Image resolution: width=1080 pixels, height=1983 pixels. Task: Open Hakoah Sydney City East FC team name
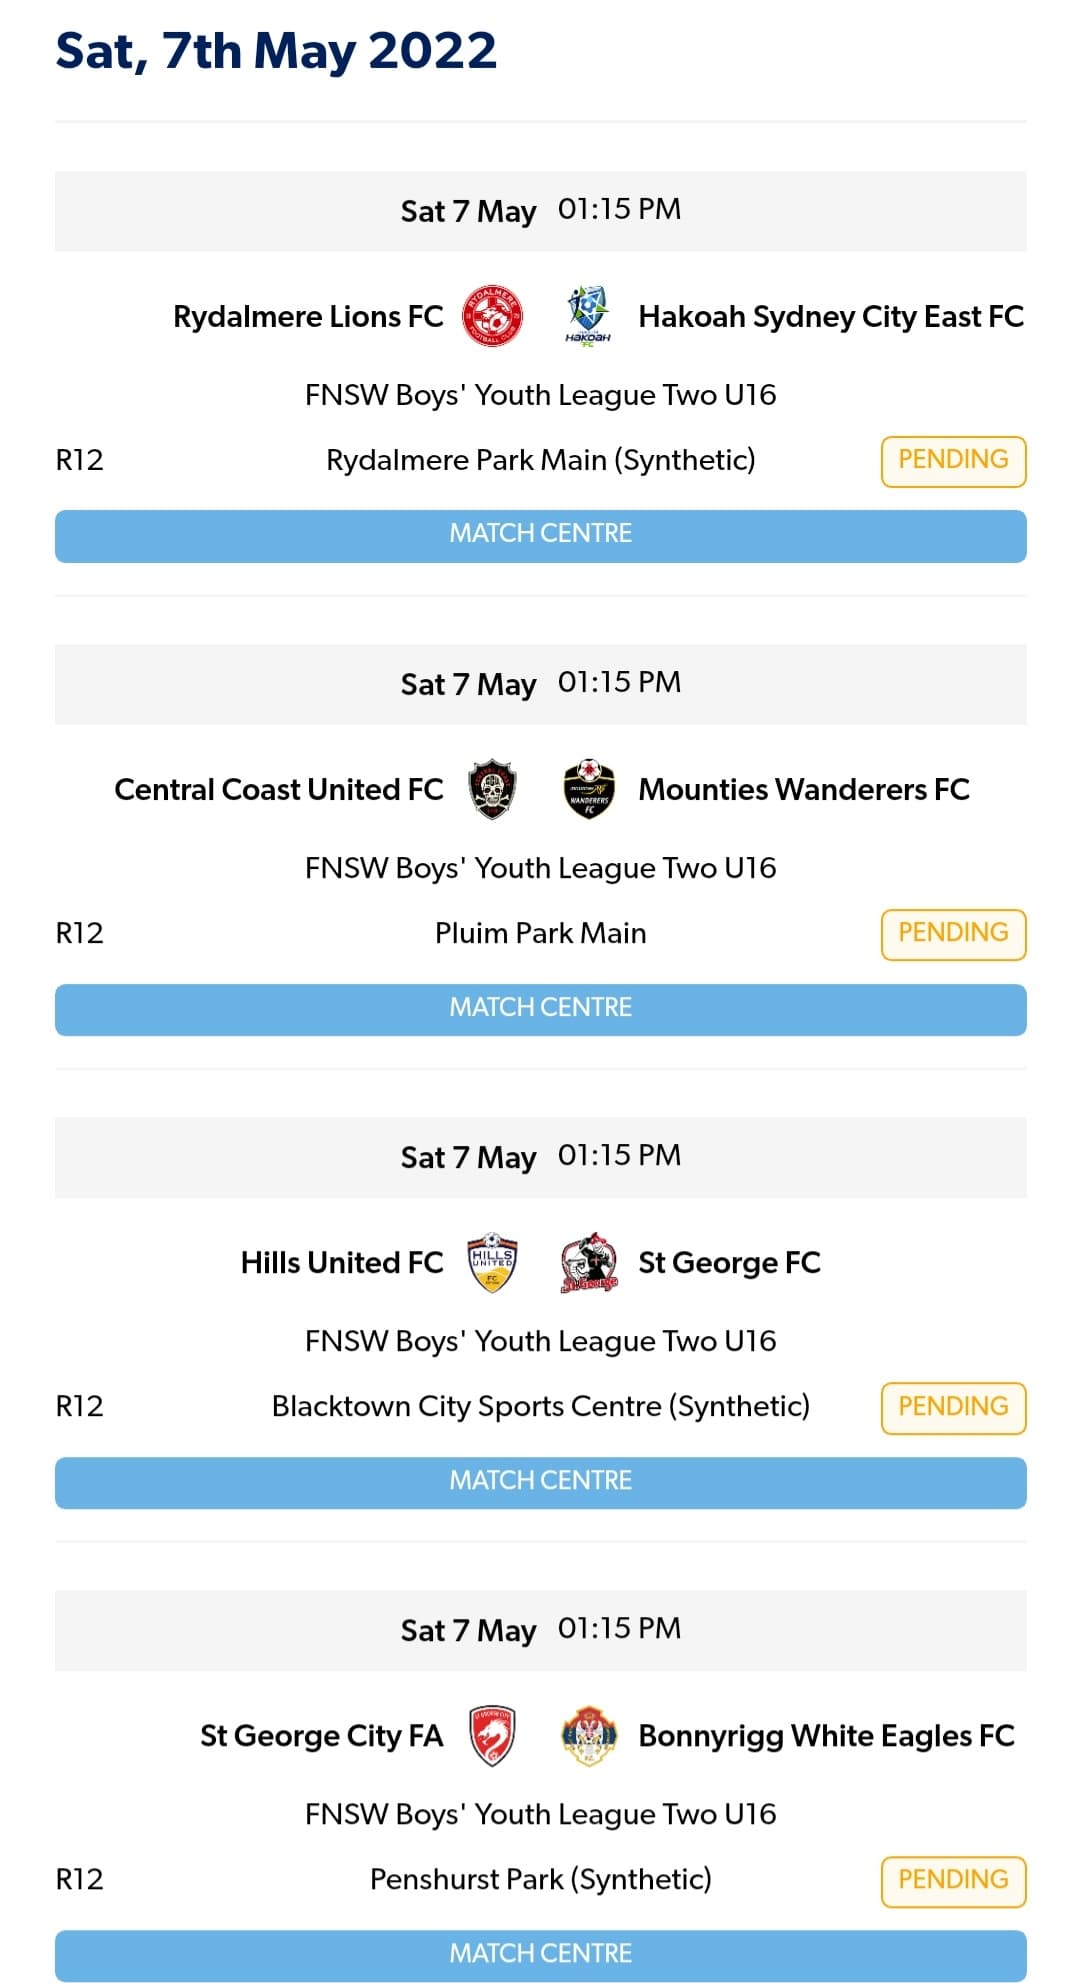831,317
